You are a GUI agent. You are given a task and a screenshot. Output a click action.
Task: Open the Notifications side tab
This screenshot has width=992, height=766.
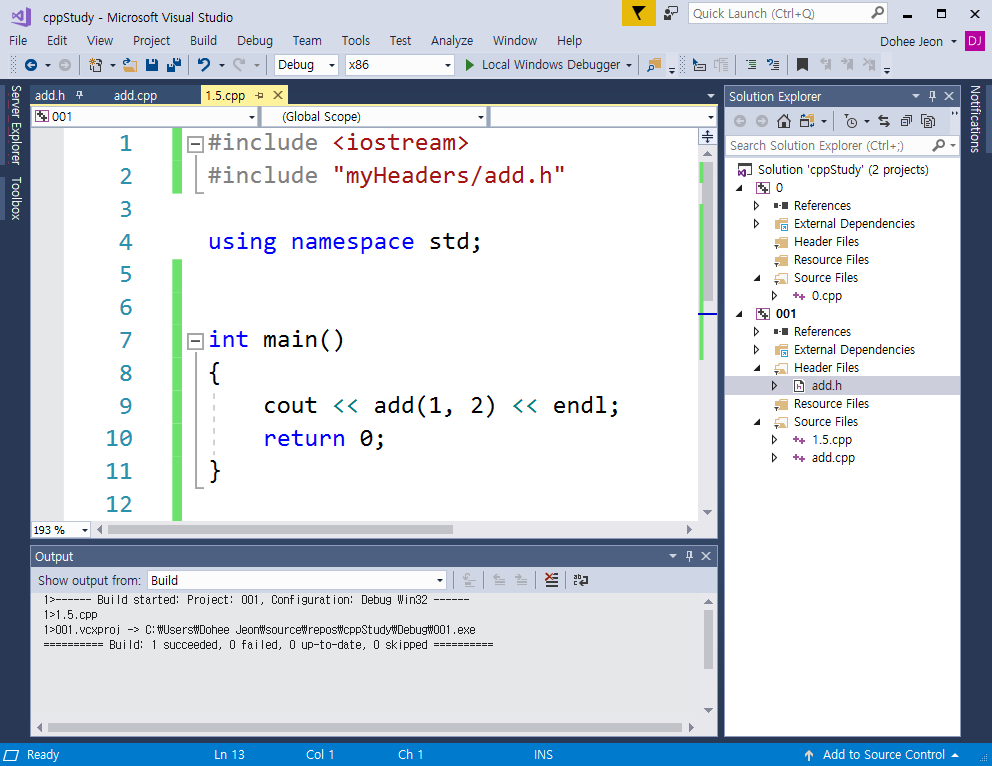[x=975, y=119]
